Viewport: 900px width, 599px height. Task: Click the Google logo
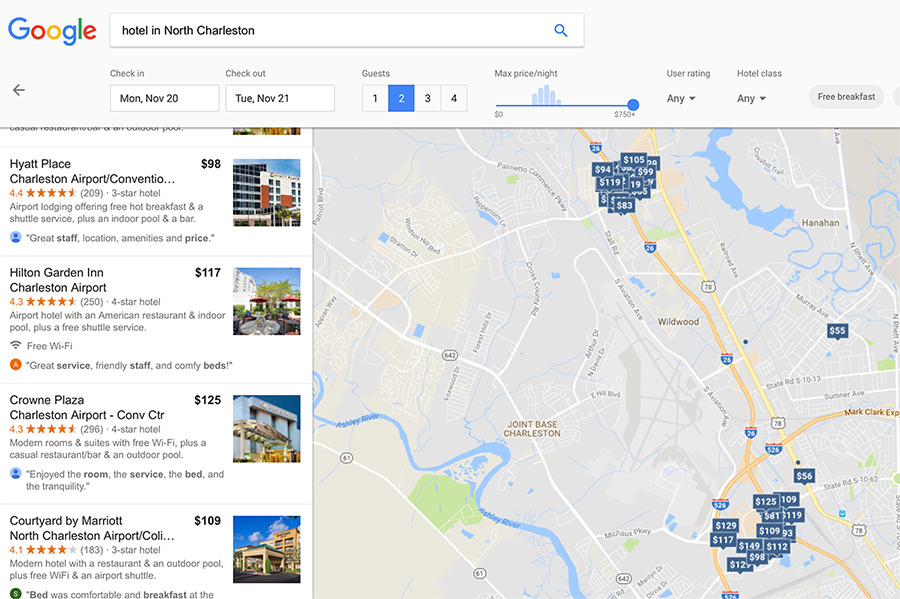(x=52, y=30)
